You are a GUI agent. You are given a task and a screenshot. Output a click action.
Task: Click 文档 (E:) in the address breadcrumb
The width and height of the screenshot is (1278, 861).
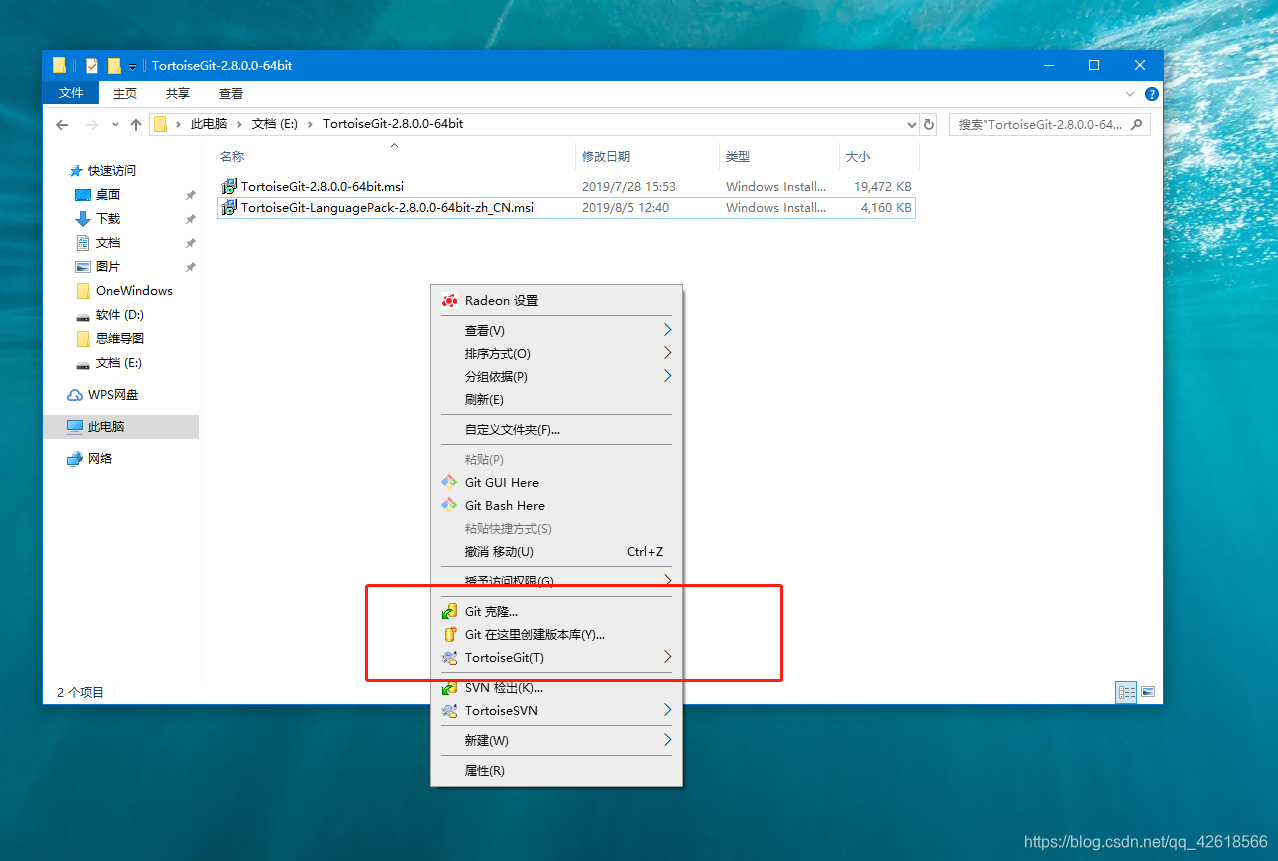click(276, 124)
